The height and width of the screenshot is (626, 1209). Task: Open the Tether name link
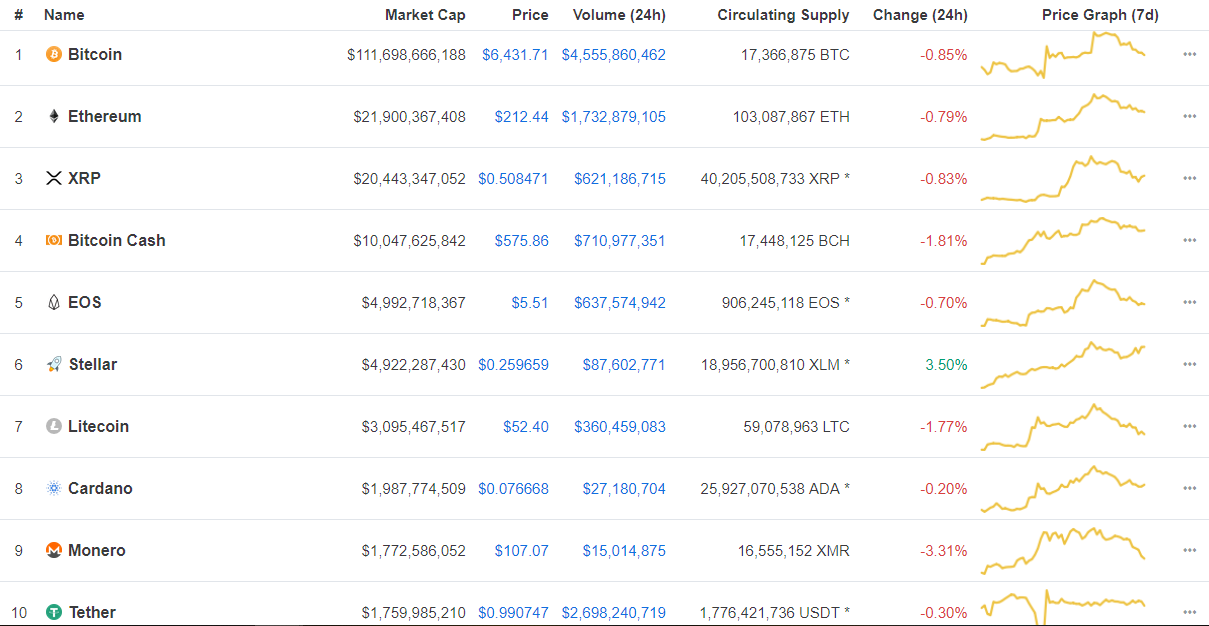(94, 613)
